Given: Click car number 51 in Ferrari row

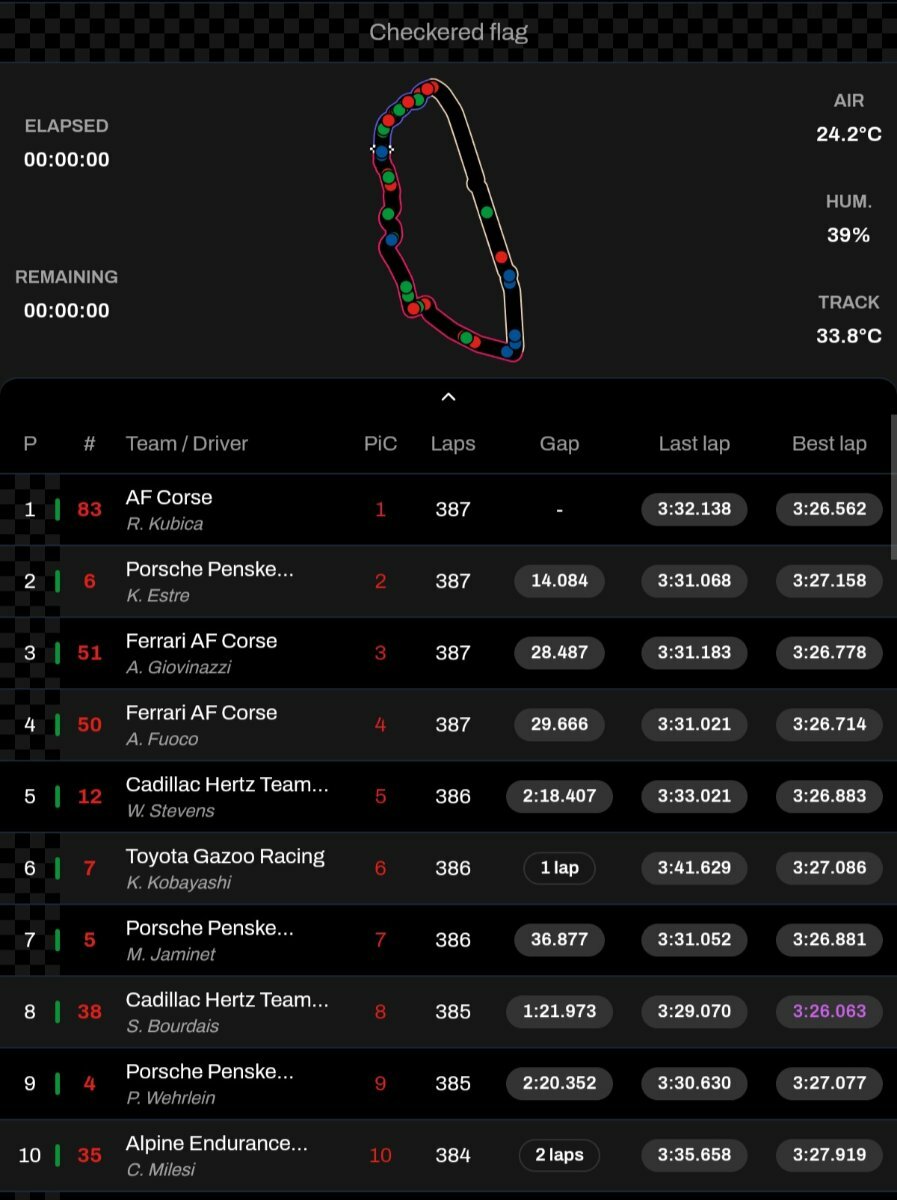Looking at the screenshot, I should [x=90, y=653].
